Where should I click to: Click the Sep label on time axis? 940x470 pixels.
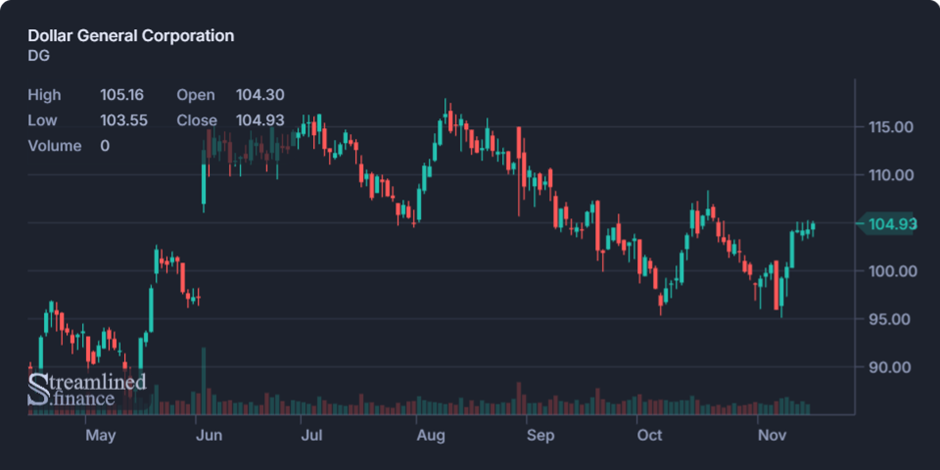click(x=541, y=435)
